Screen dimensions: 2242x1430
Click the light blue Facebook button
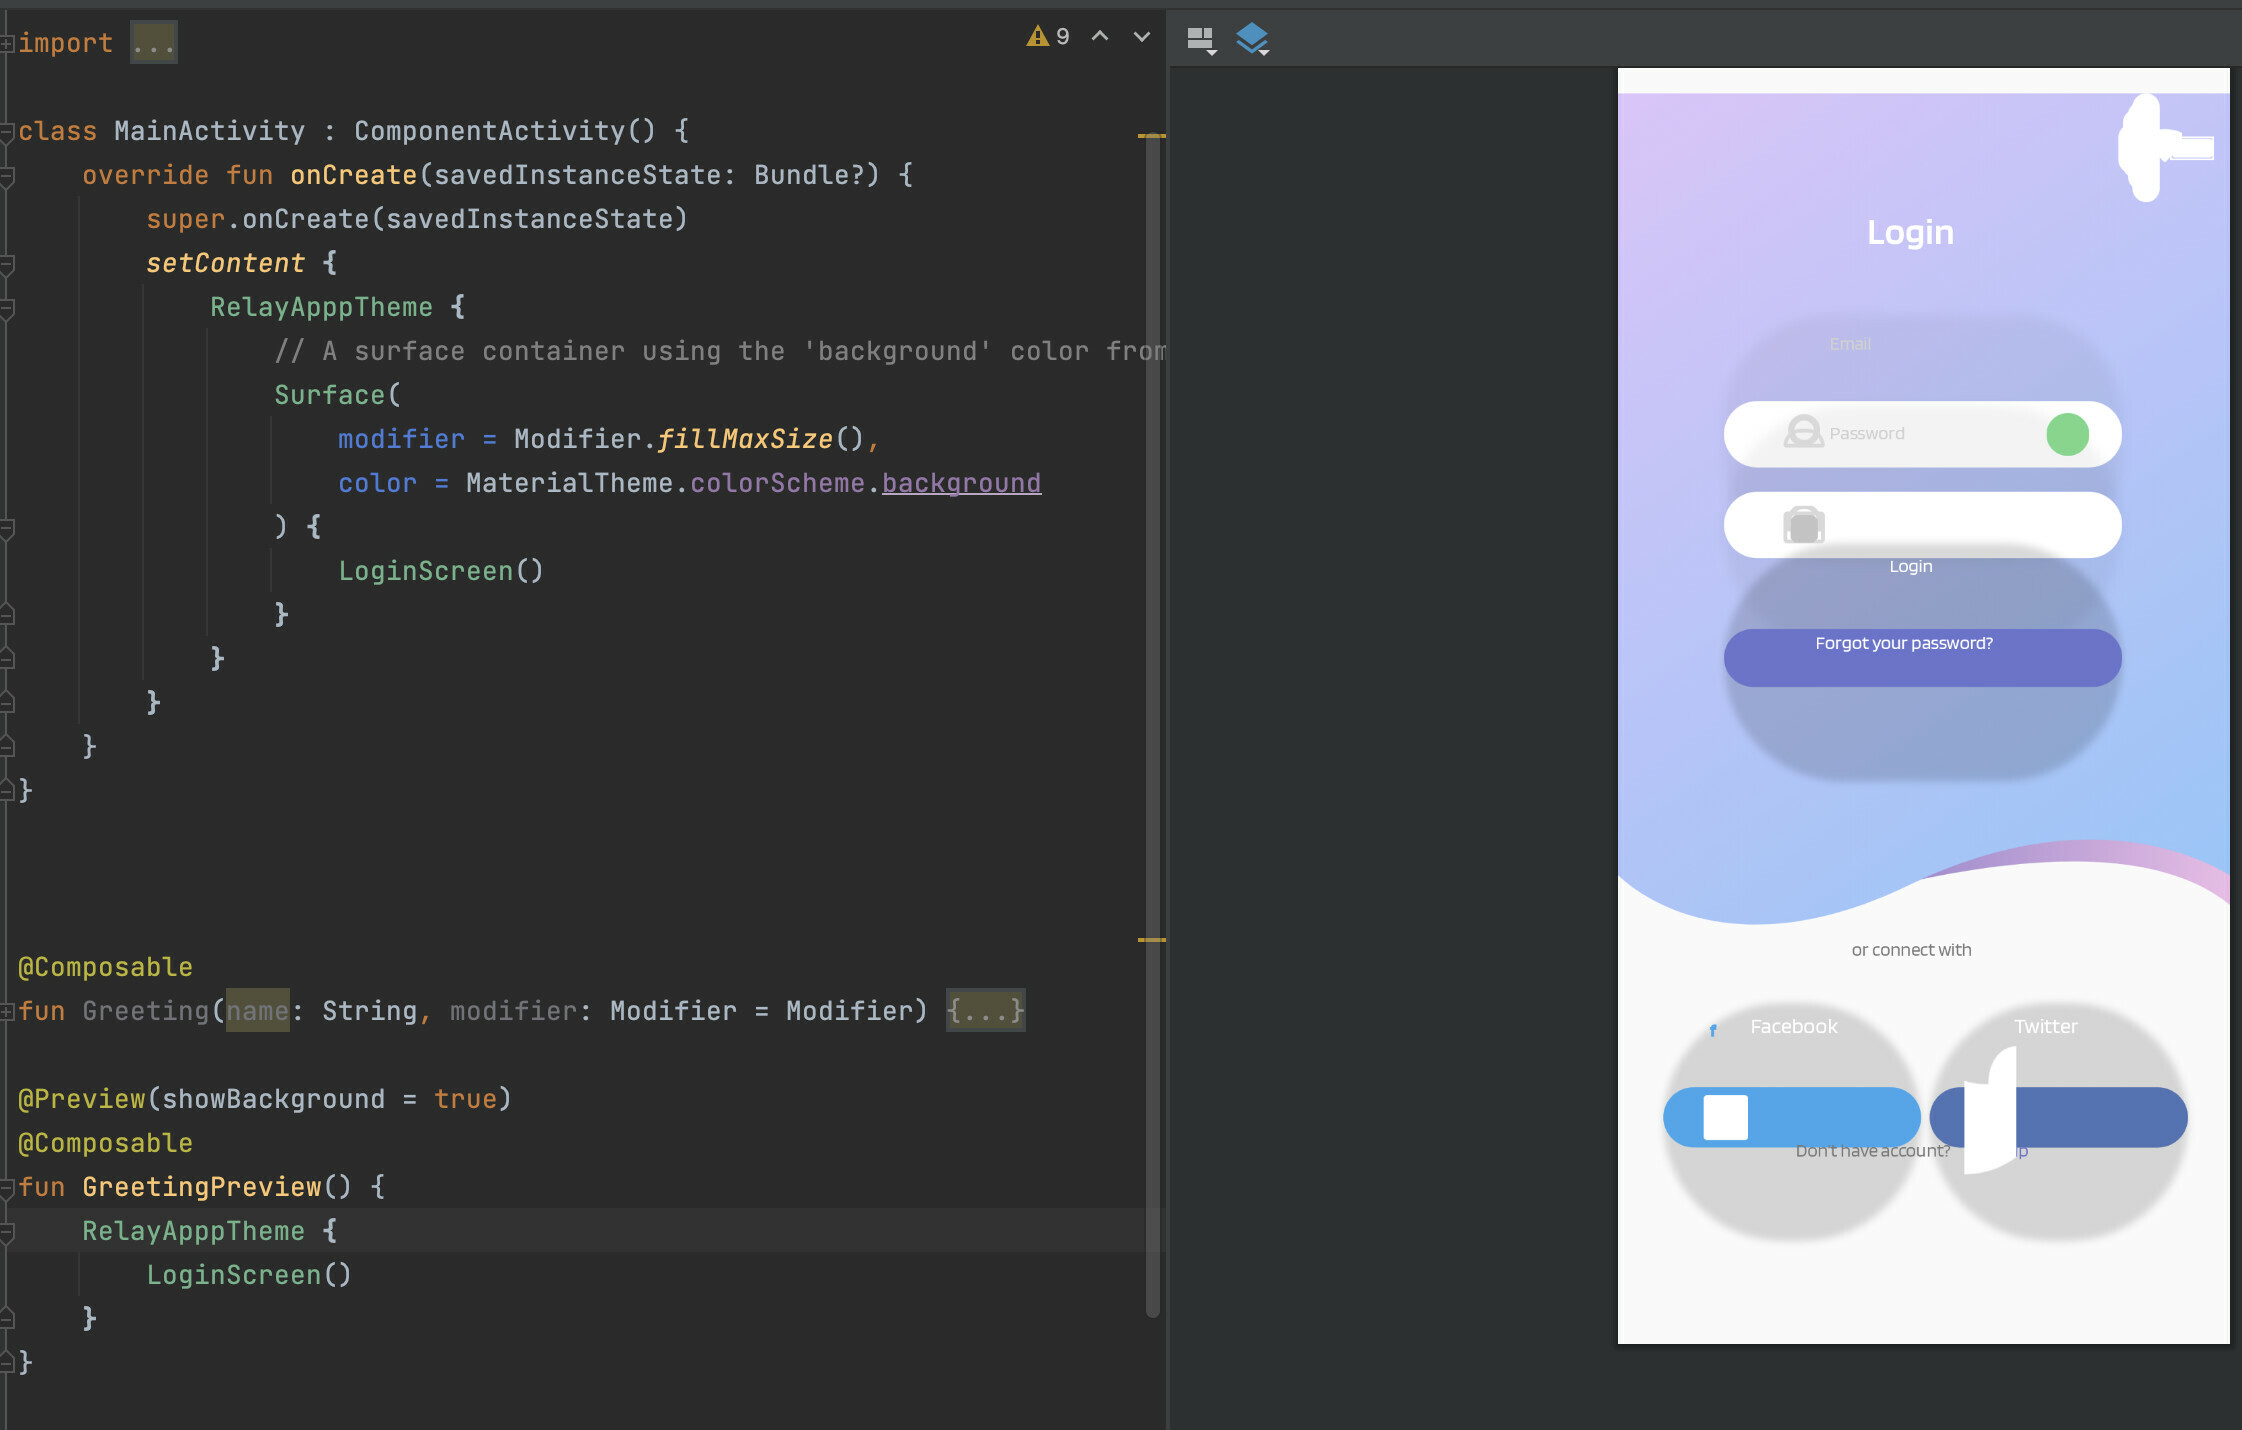(x=1792, y=1117)
